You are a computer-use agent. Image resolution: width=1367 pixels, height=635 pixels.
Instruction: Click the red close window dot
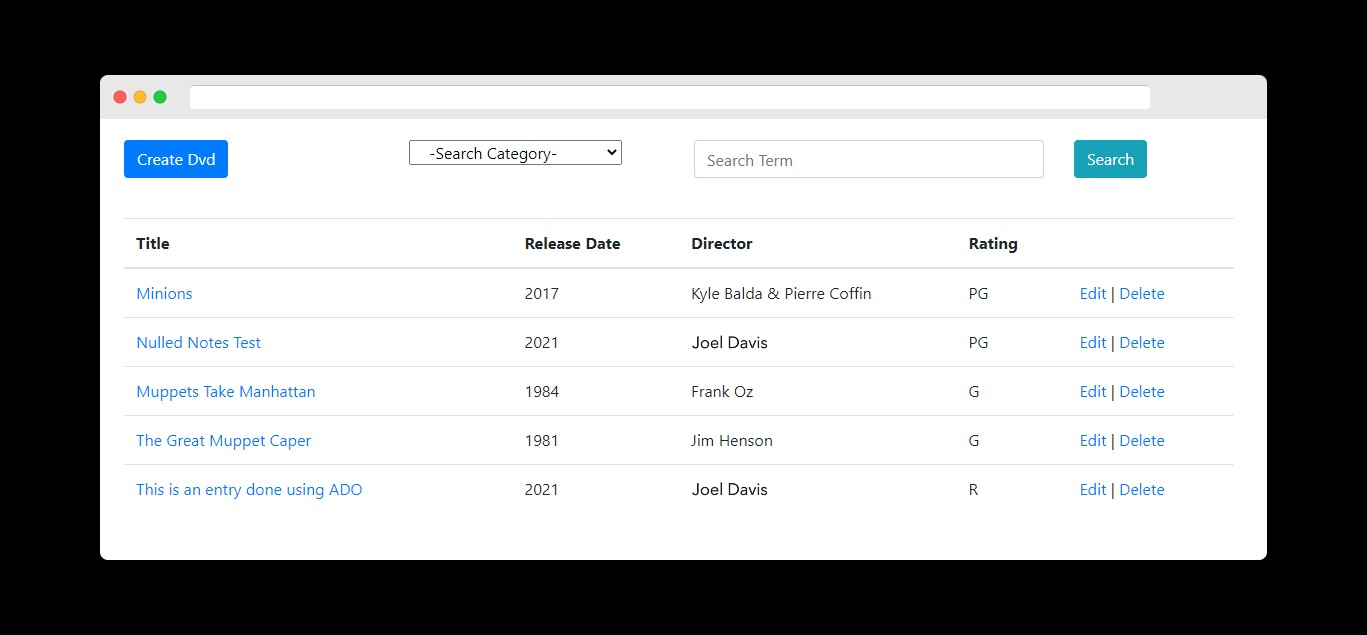(x=120, y=97)
